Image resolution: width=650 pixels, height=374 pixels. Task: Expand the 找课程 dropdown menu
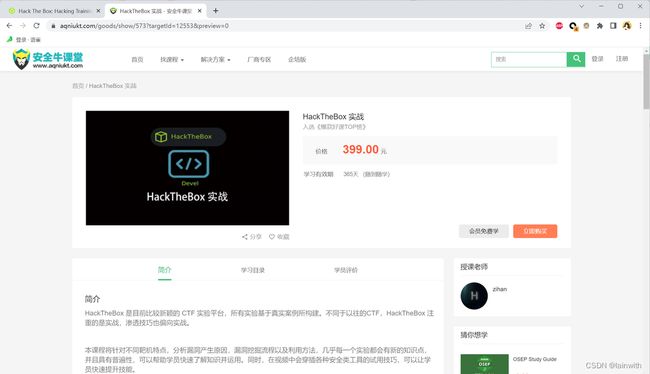(172, 60)
